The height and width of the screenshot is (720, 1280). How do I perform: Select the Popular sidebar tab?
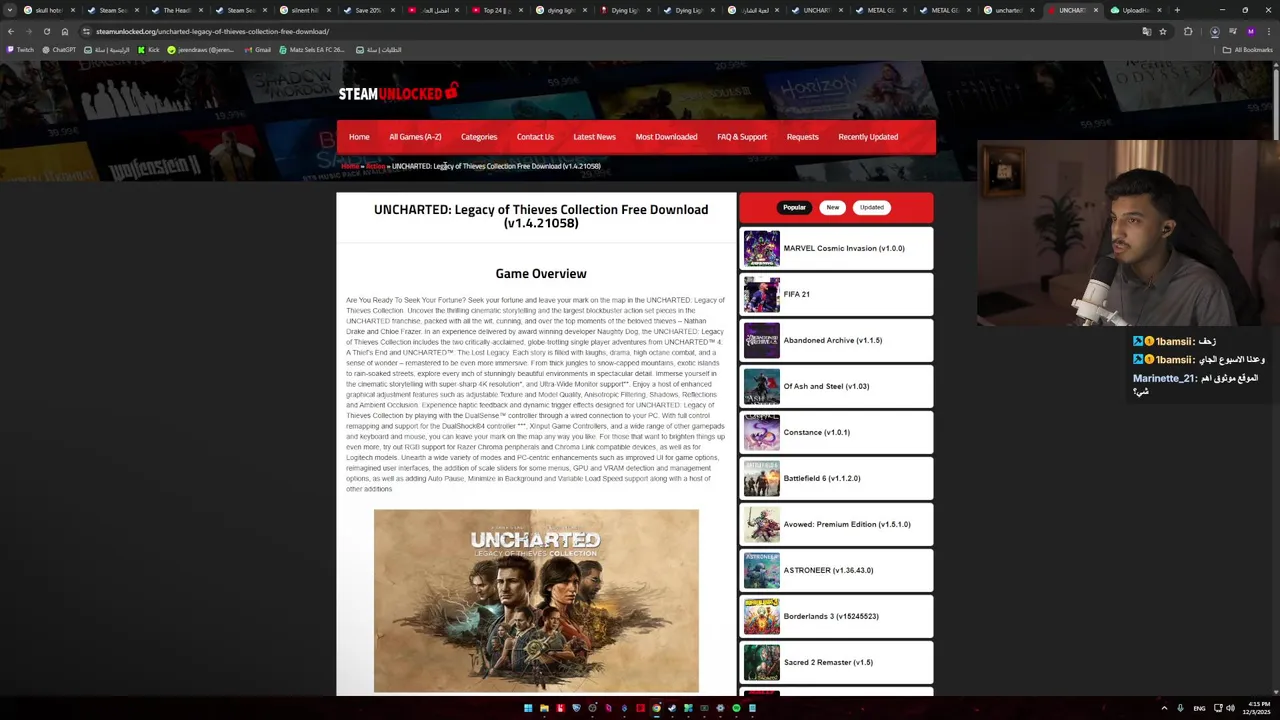[794, 207]
